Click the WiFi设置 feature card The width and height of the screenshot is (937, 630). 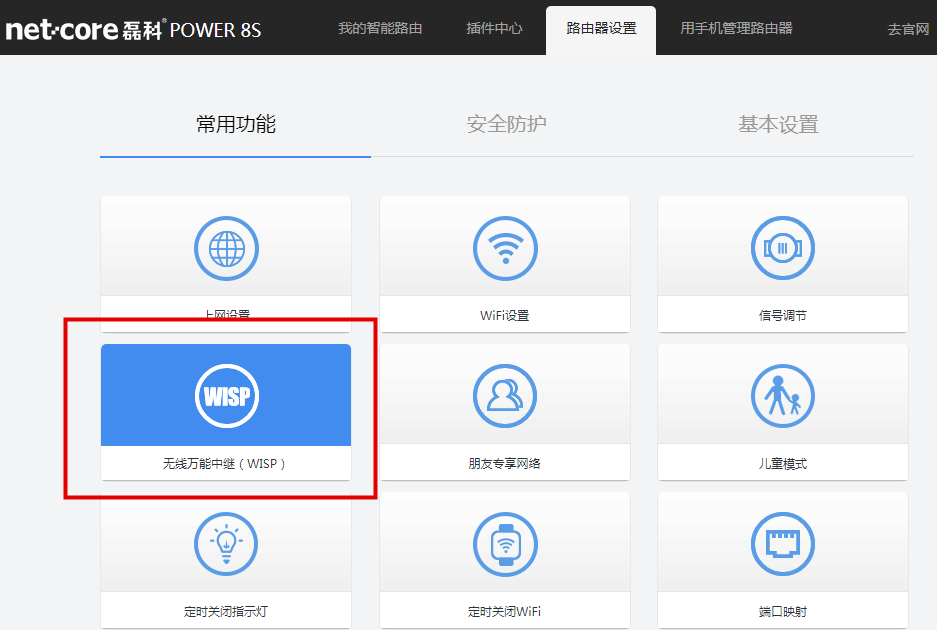click(505, 265)
